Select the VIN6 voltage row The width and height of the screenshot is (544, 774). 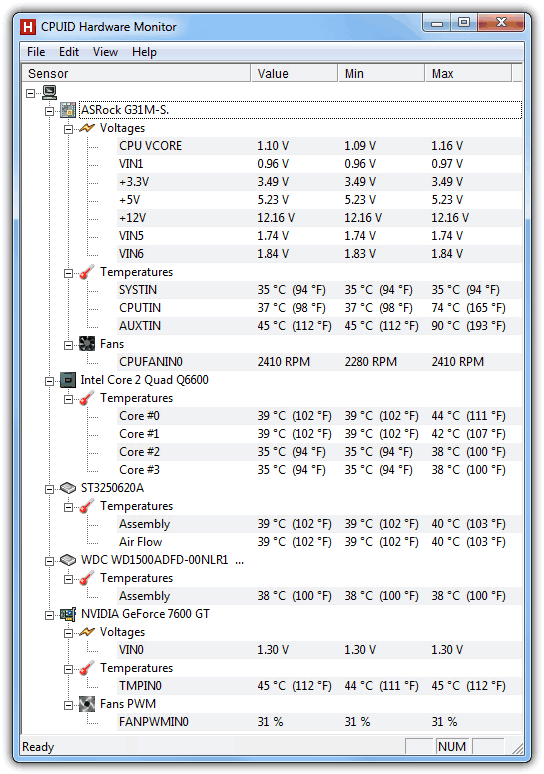(319, 254)
